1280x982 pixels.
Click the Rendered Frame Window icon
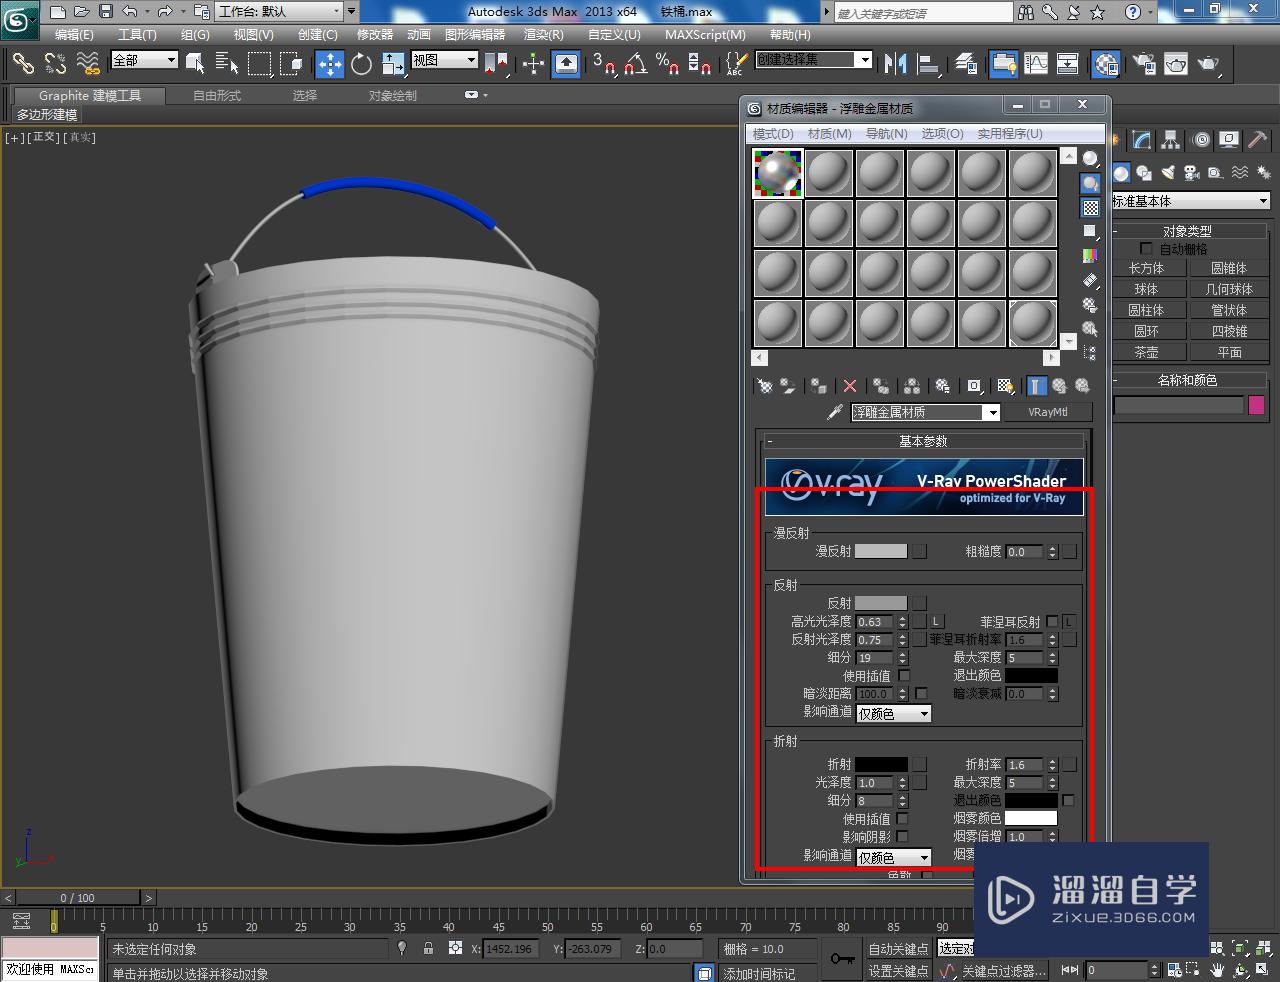[x=1176, y=64]
